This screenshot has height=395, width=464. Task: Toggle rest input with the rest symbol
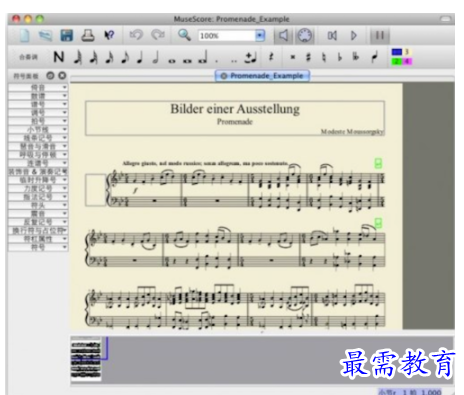click(x=271, y=57)
